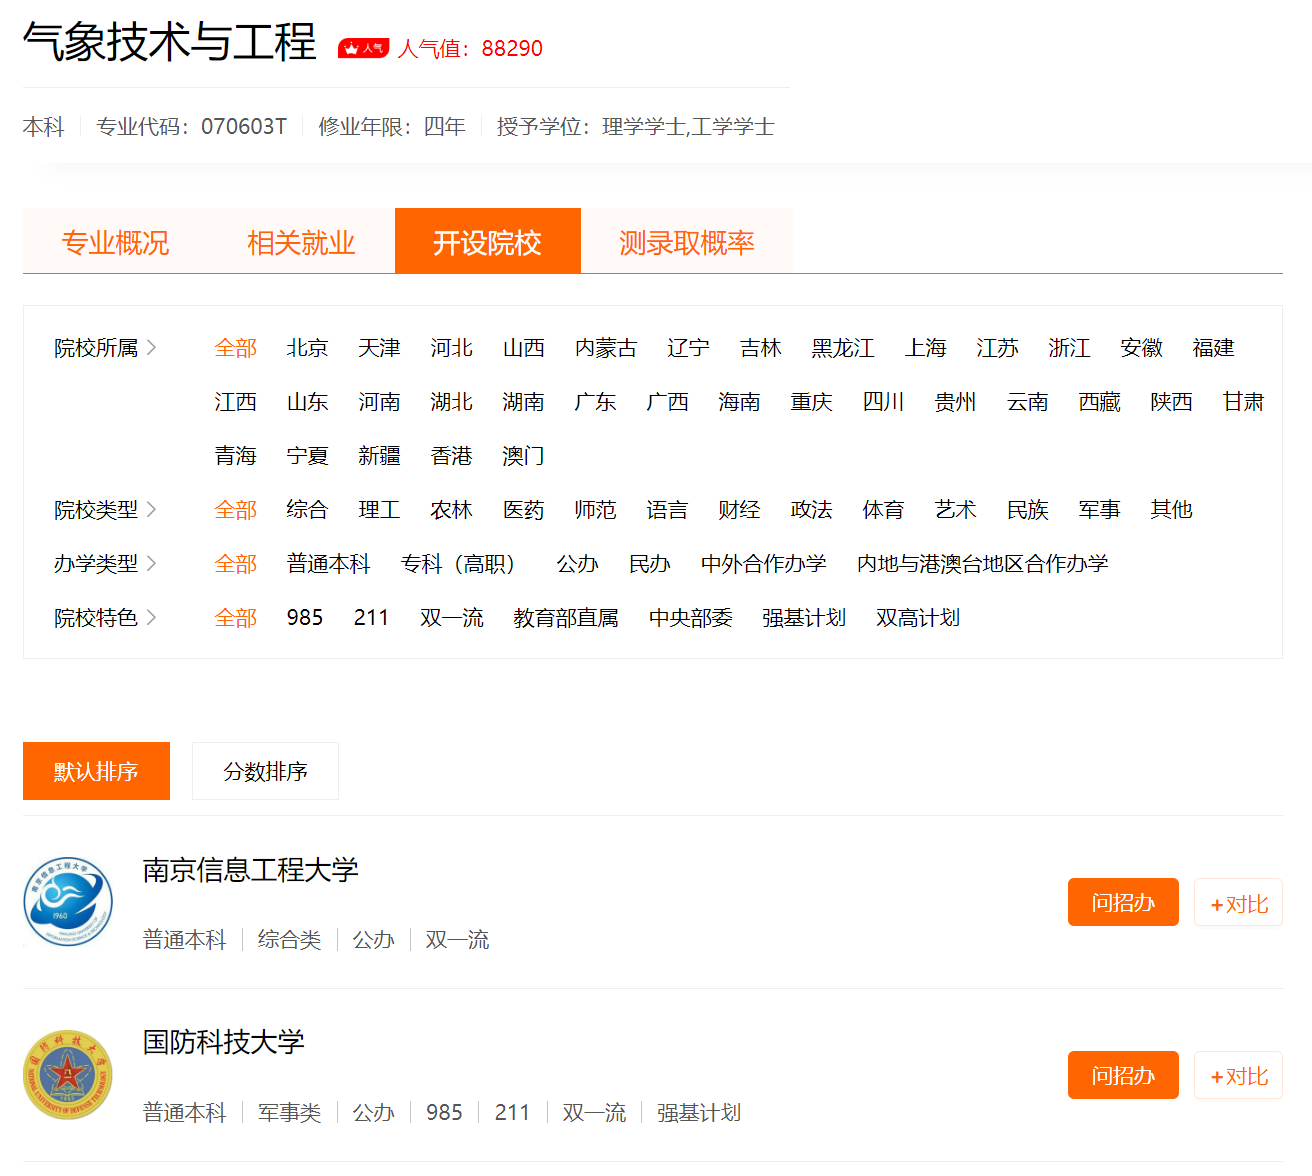Open the 国防科技大学 school page

coord(223,1042)
